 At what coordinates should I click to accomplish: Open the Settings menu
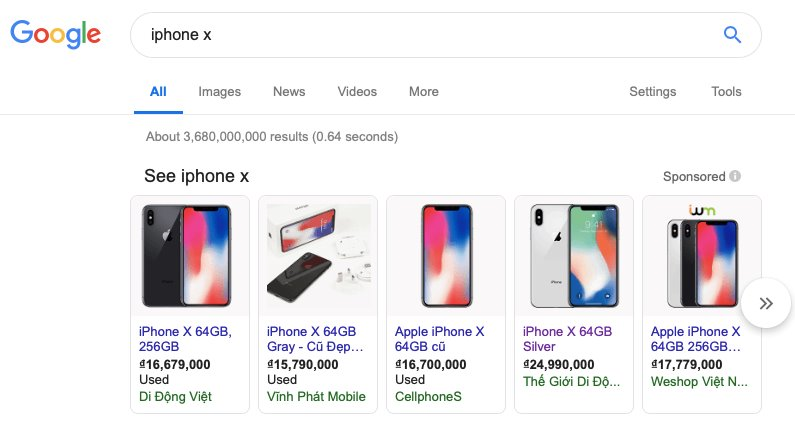click(x=652, y=92)
